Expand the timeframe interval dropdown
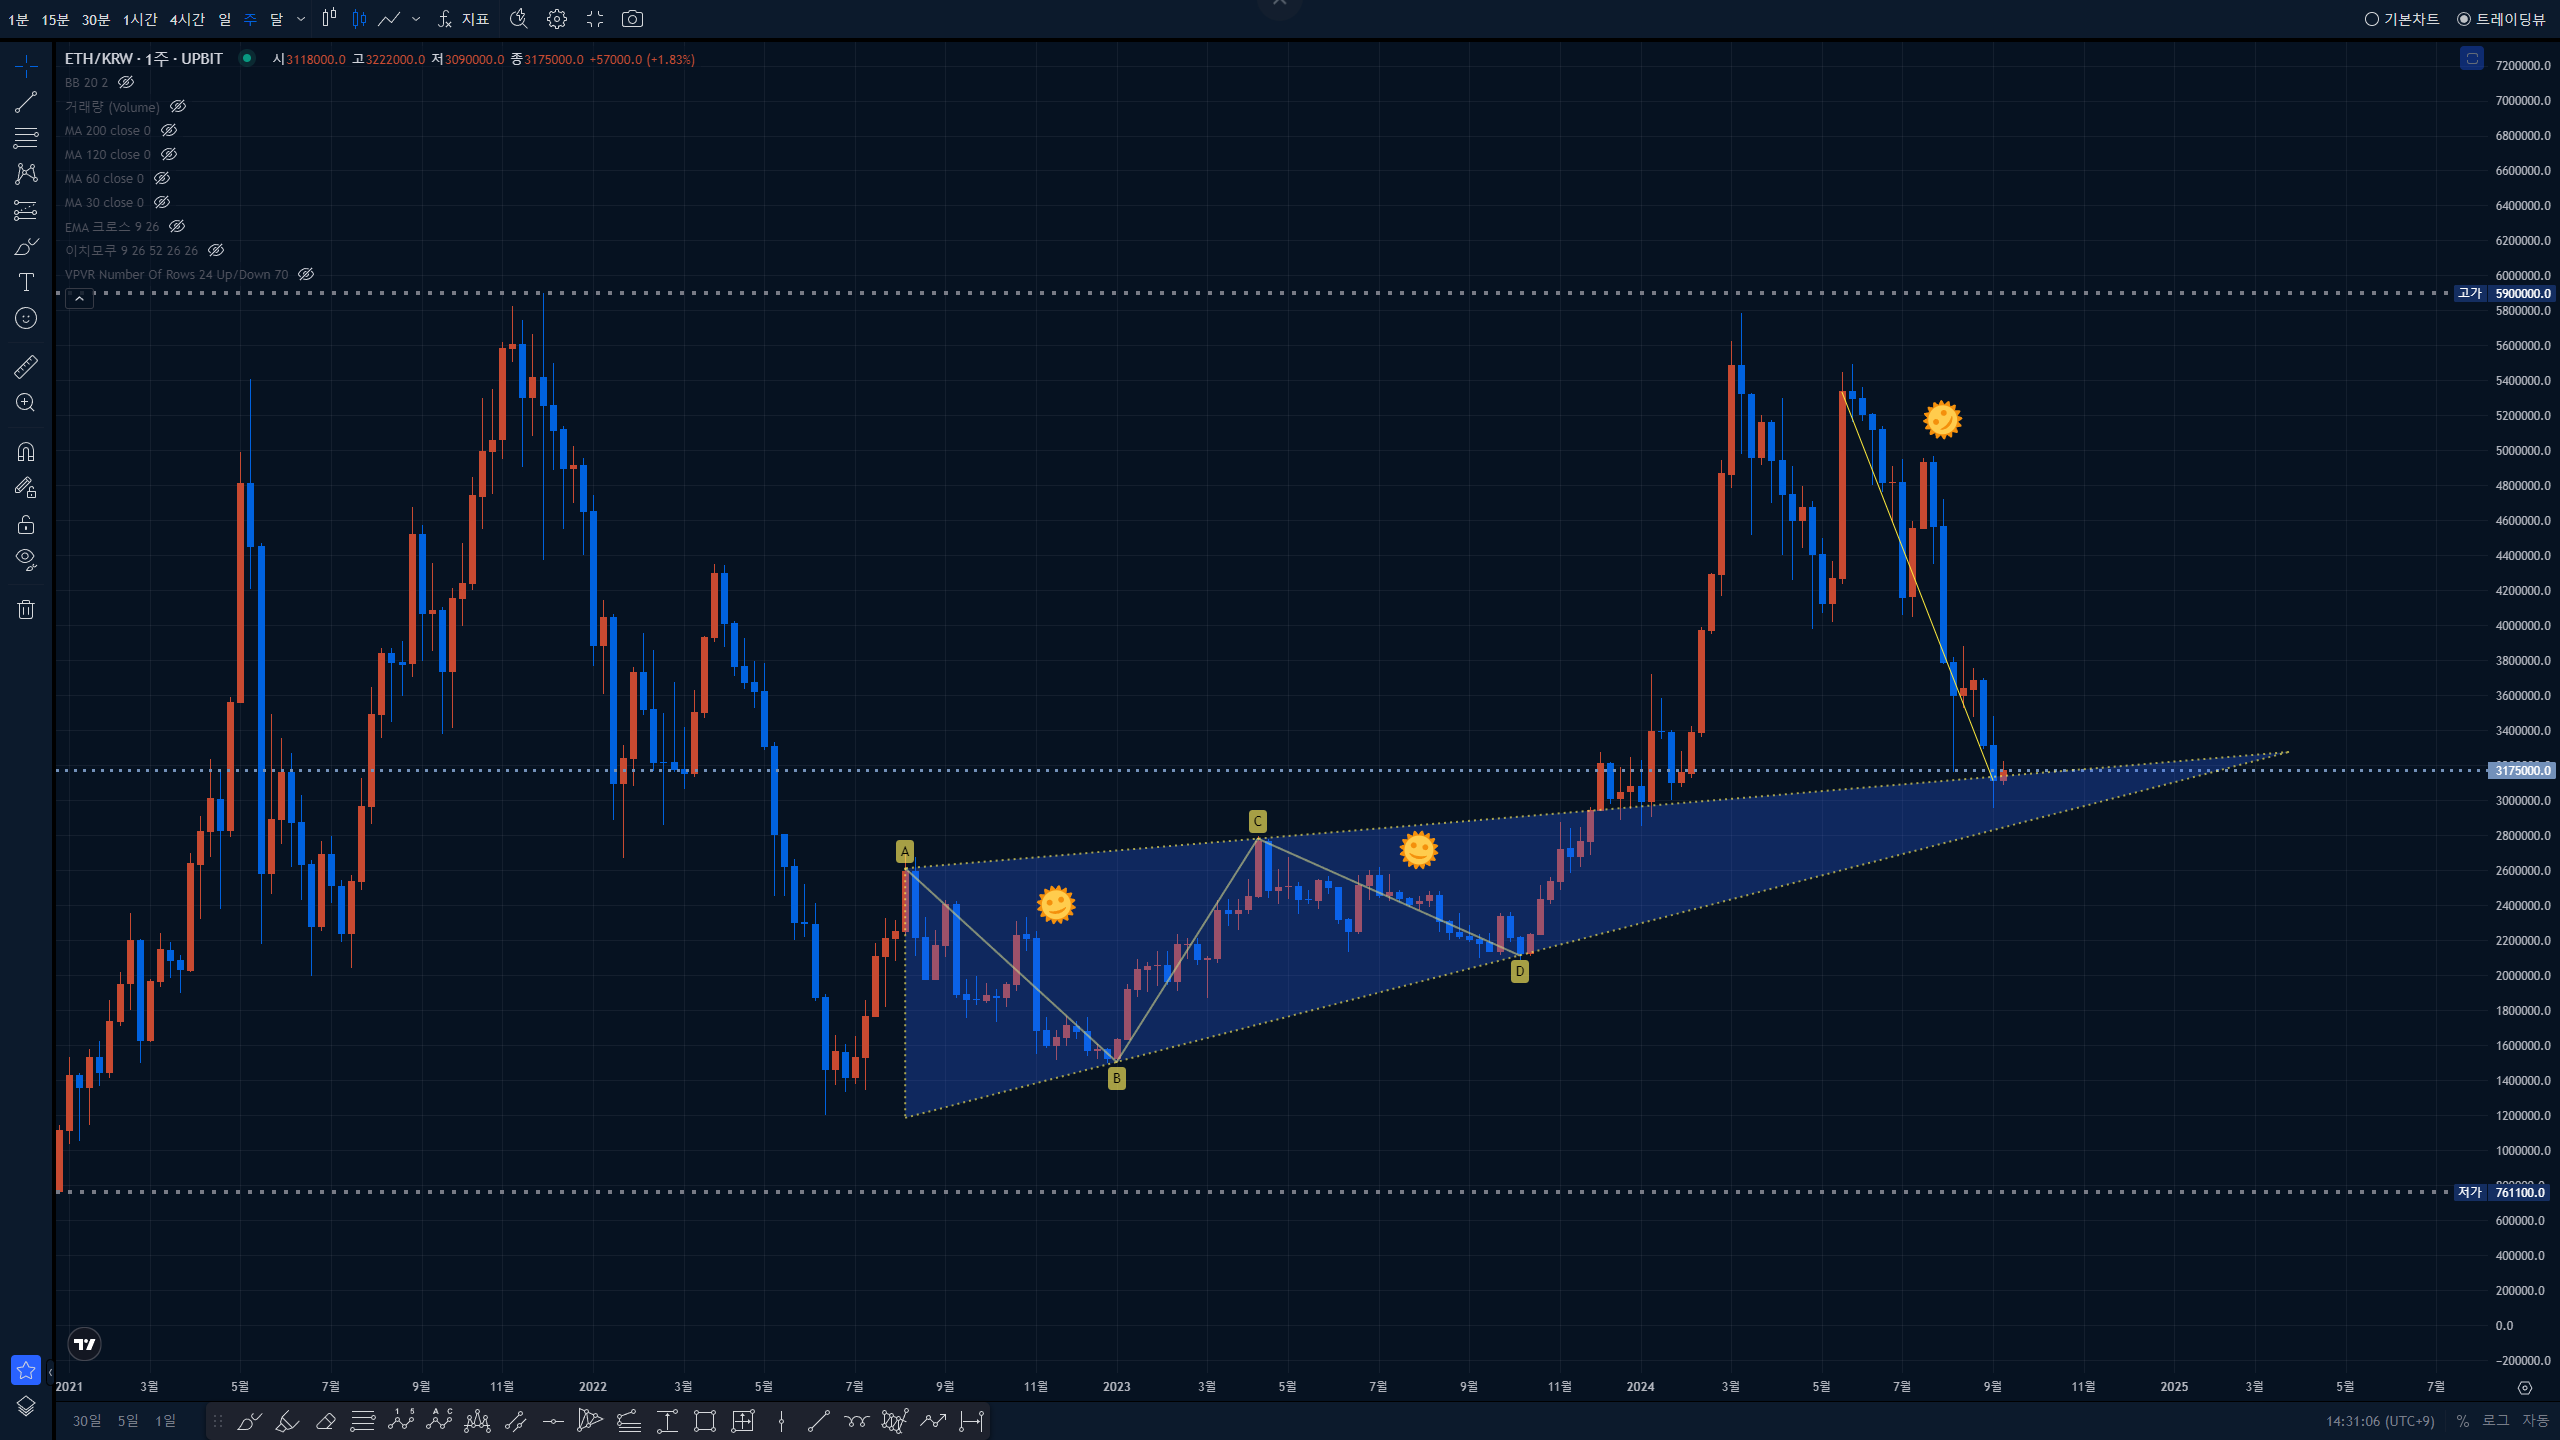Viewport: 2560px width, 1440px height. (x=301, y=19)
